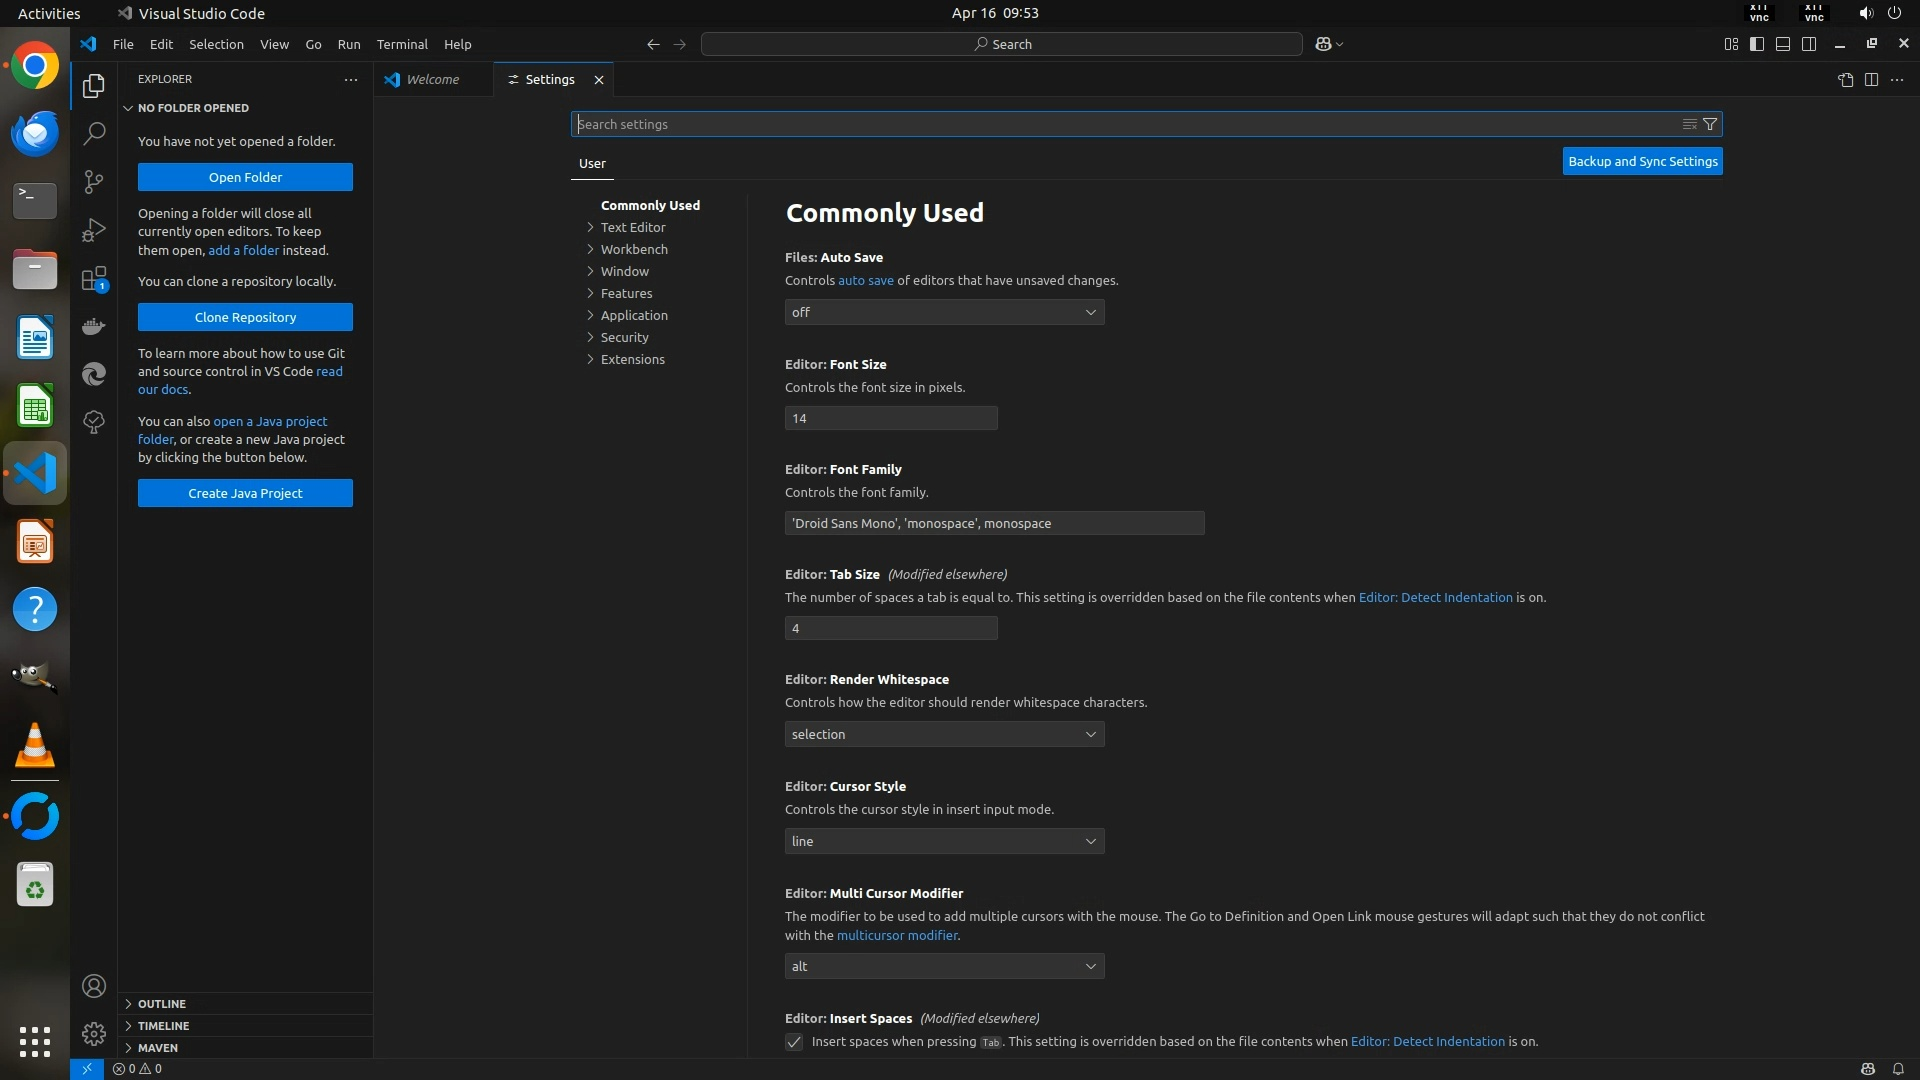Open the Cursor Style dropdown
The height and width of the screenshot is (1080, 1920).
tap(944, 841)
